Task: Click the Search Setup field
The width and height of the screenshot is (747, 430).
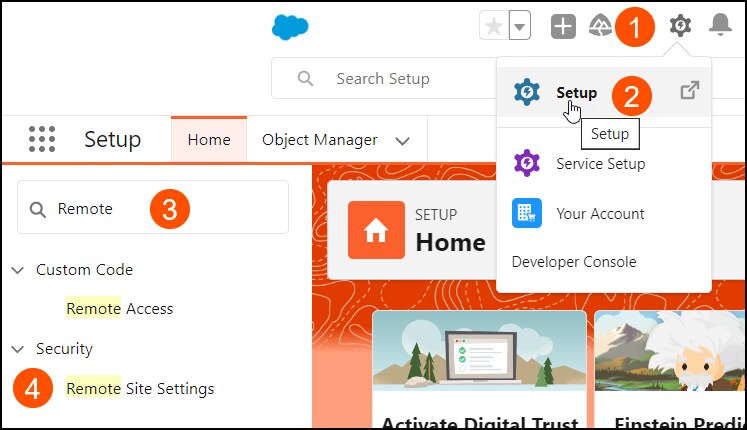Action: (x=384, y=79)
